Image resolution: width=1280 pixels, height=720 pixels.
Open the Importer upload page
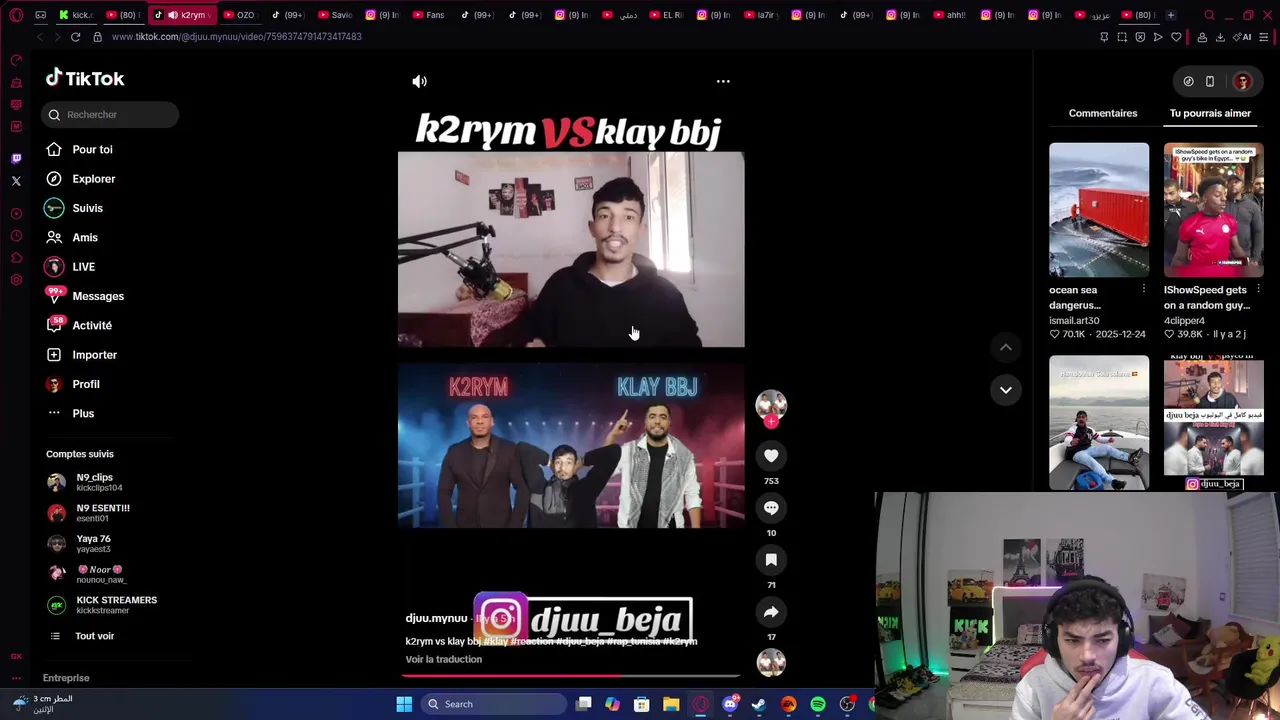[x=94, y=355]
